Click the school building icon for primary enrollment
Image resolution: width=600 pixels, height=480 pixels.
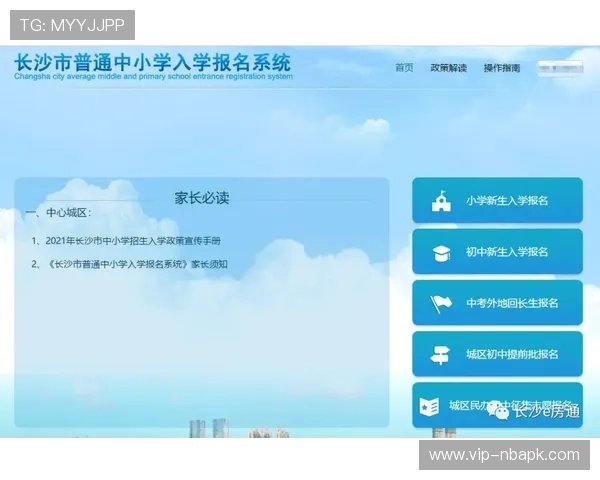point(441,201)
